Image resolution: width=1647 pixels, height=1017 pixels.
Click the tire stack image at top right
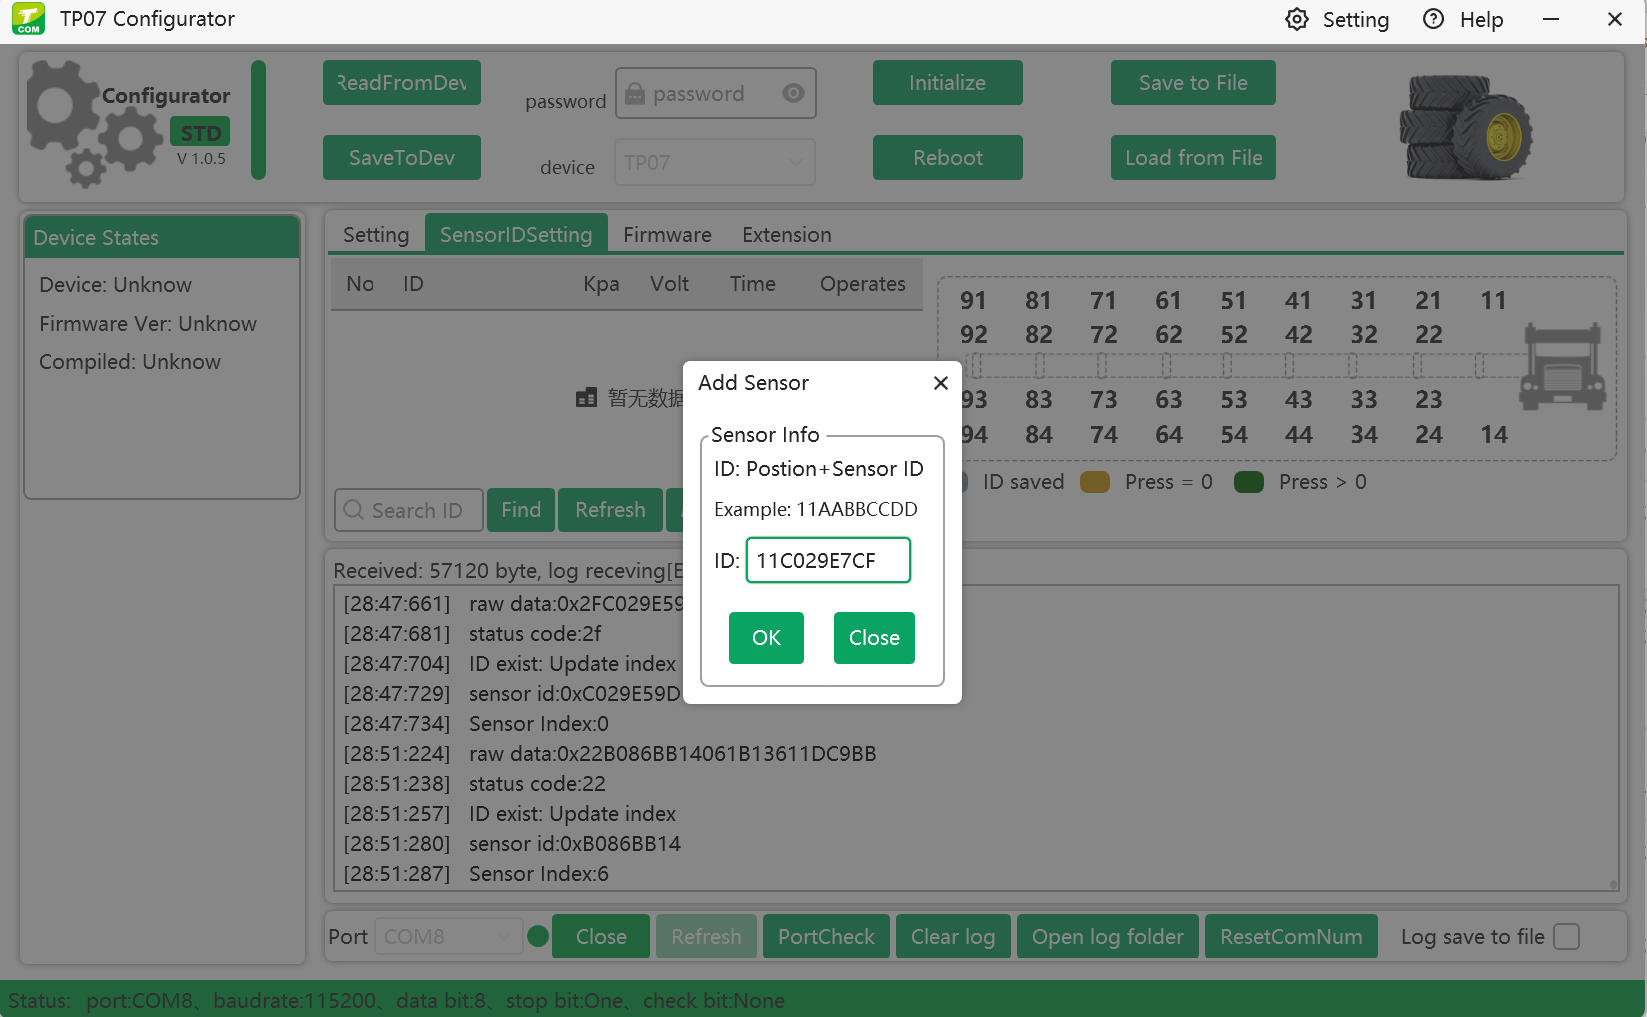(1464, 127)
